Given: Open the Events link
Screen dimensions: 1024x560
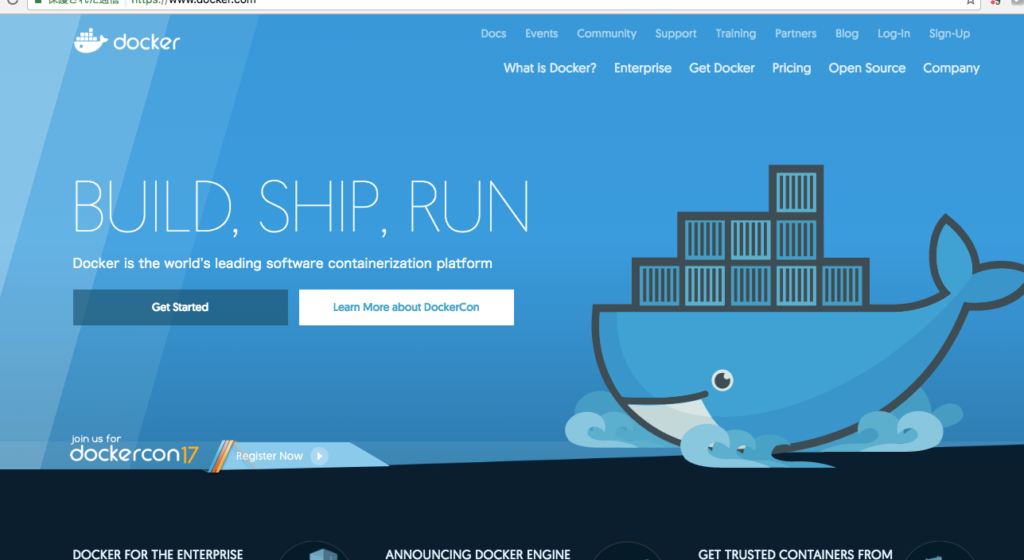Looking at the screenshot, I should [541, 33].
